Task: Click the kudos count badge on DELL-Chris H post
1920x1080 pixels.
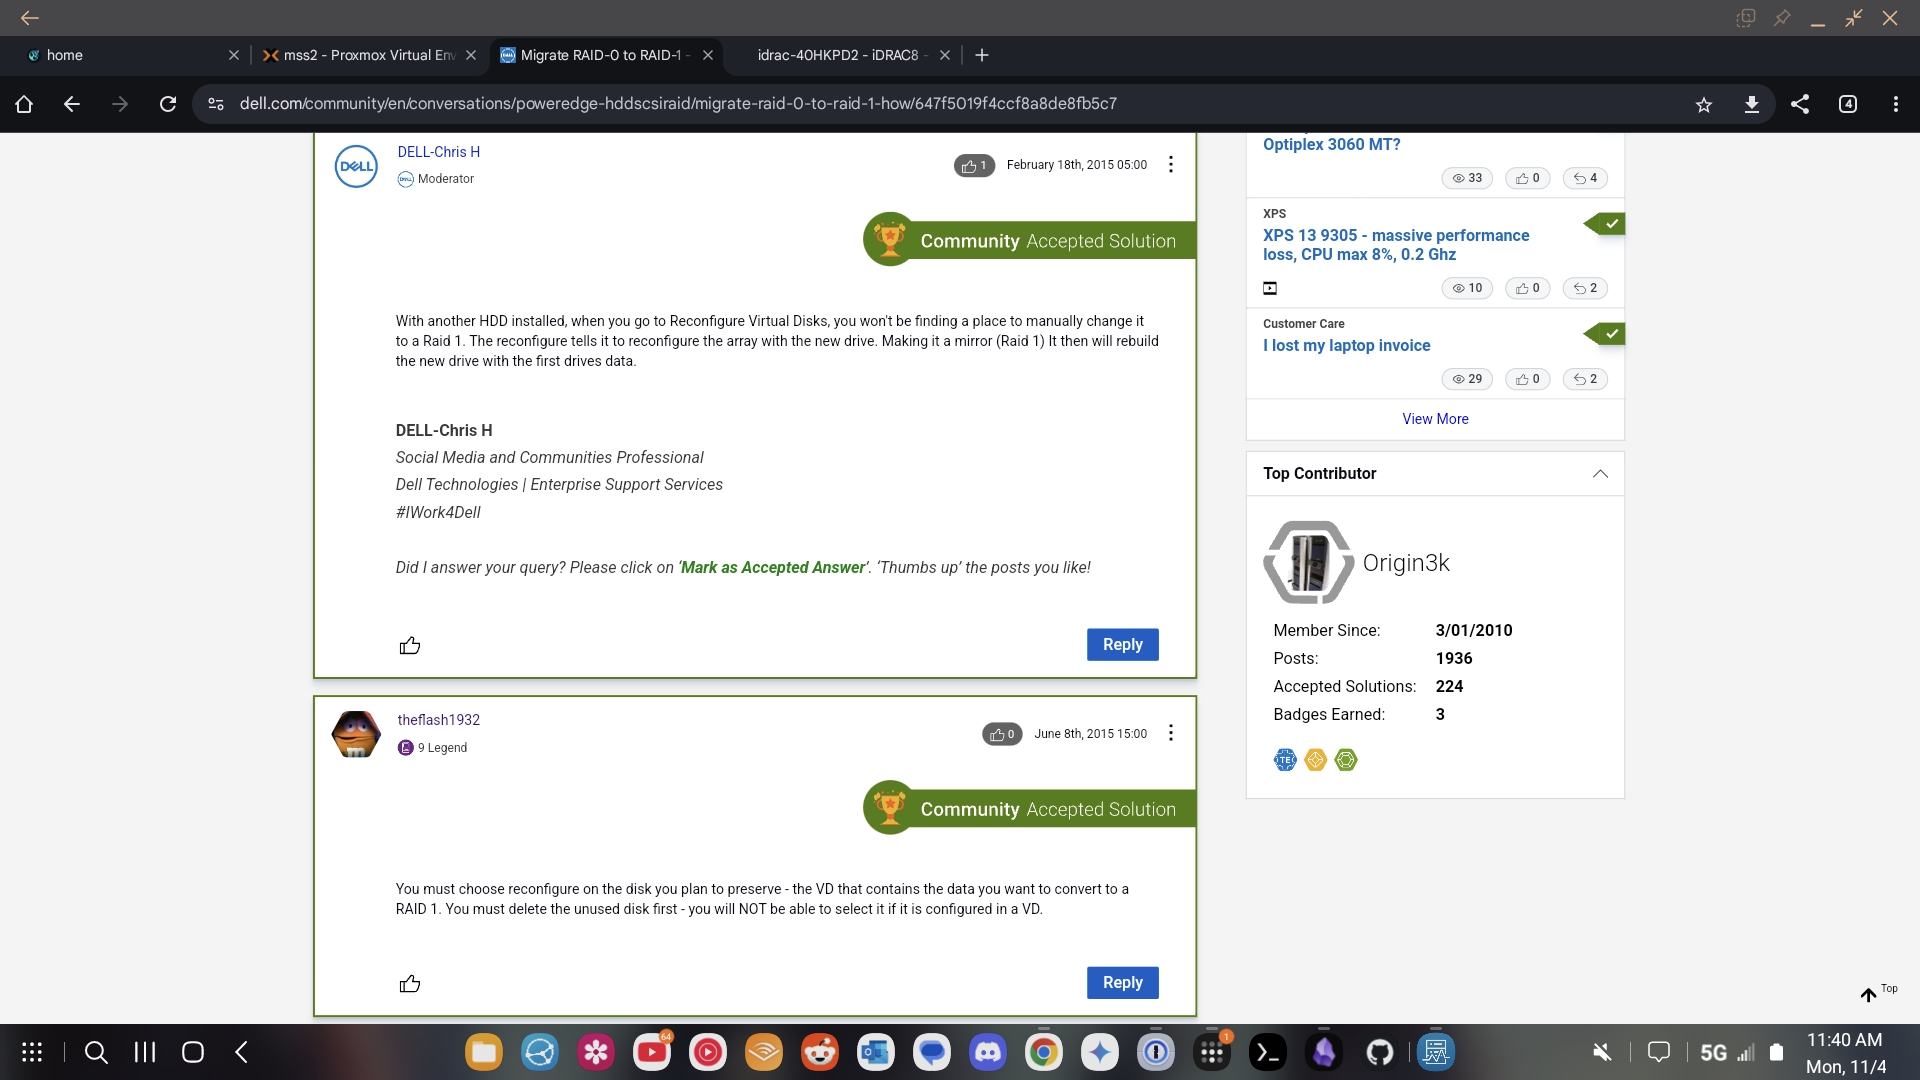Action: point(974,166)
